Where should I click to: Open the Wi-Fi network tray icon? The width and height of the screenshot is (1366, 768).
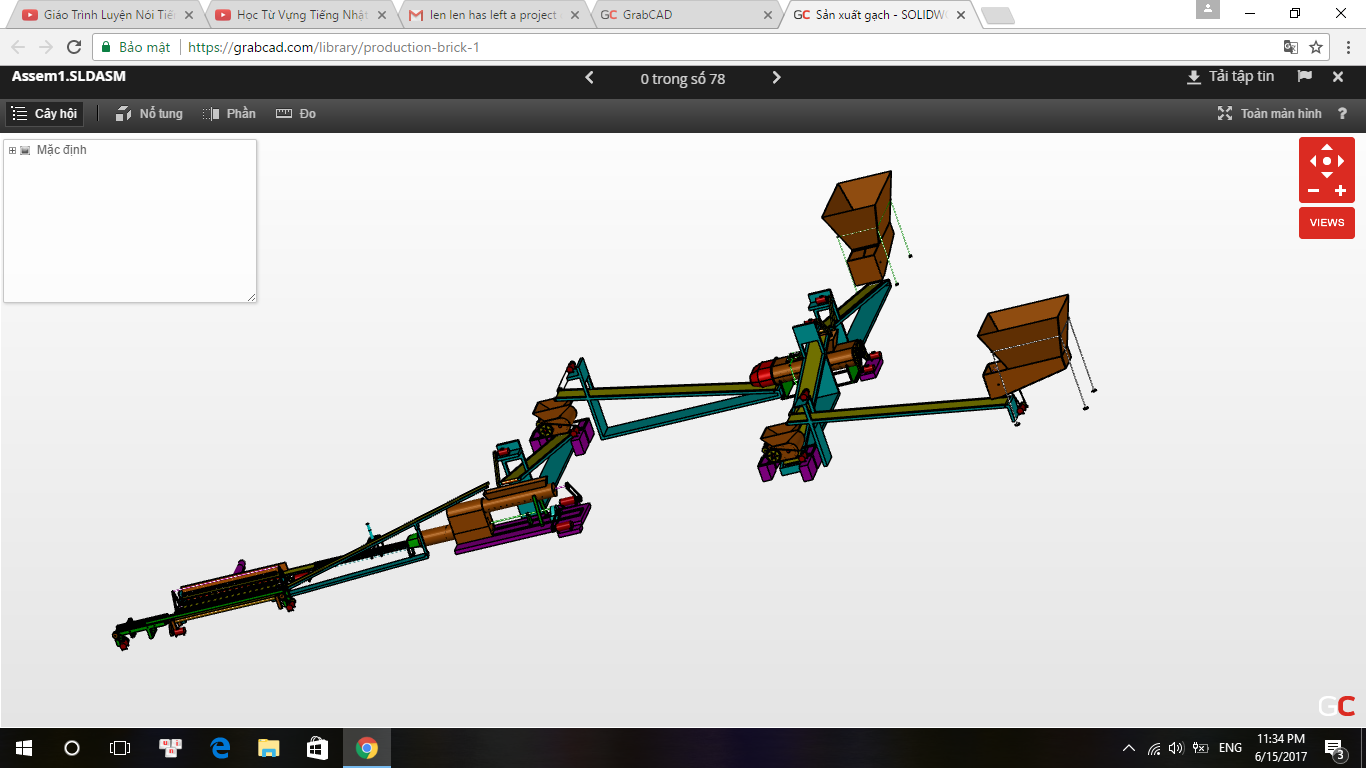tap(1154, 748)
